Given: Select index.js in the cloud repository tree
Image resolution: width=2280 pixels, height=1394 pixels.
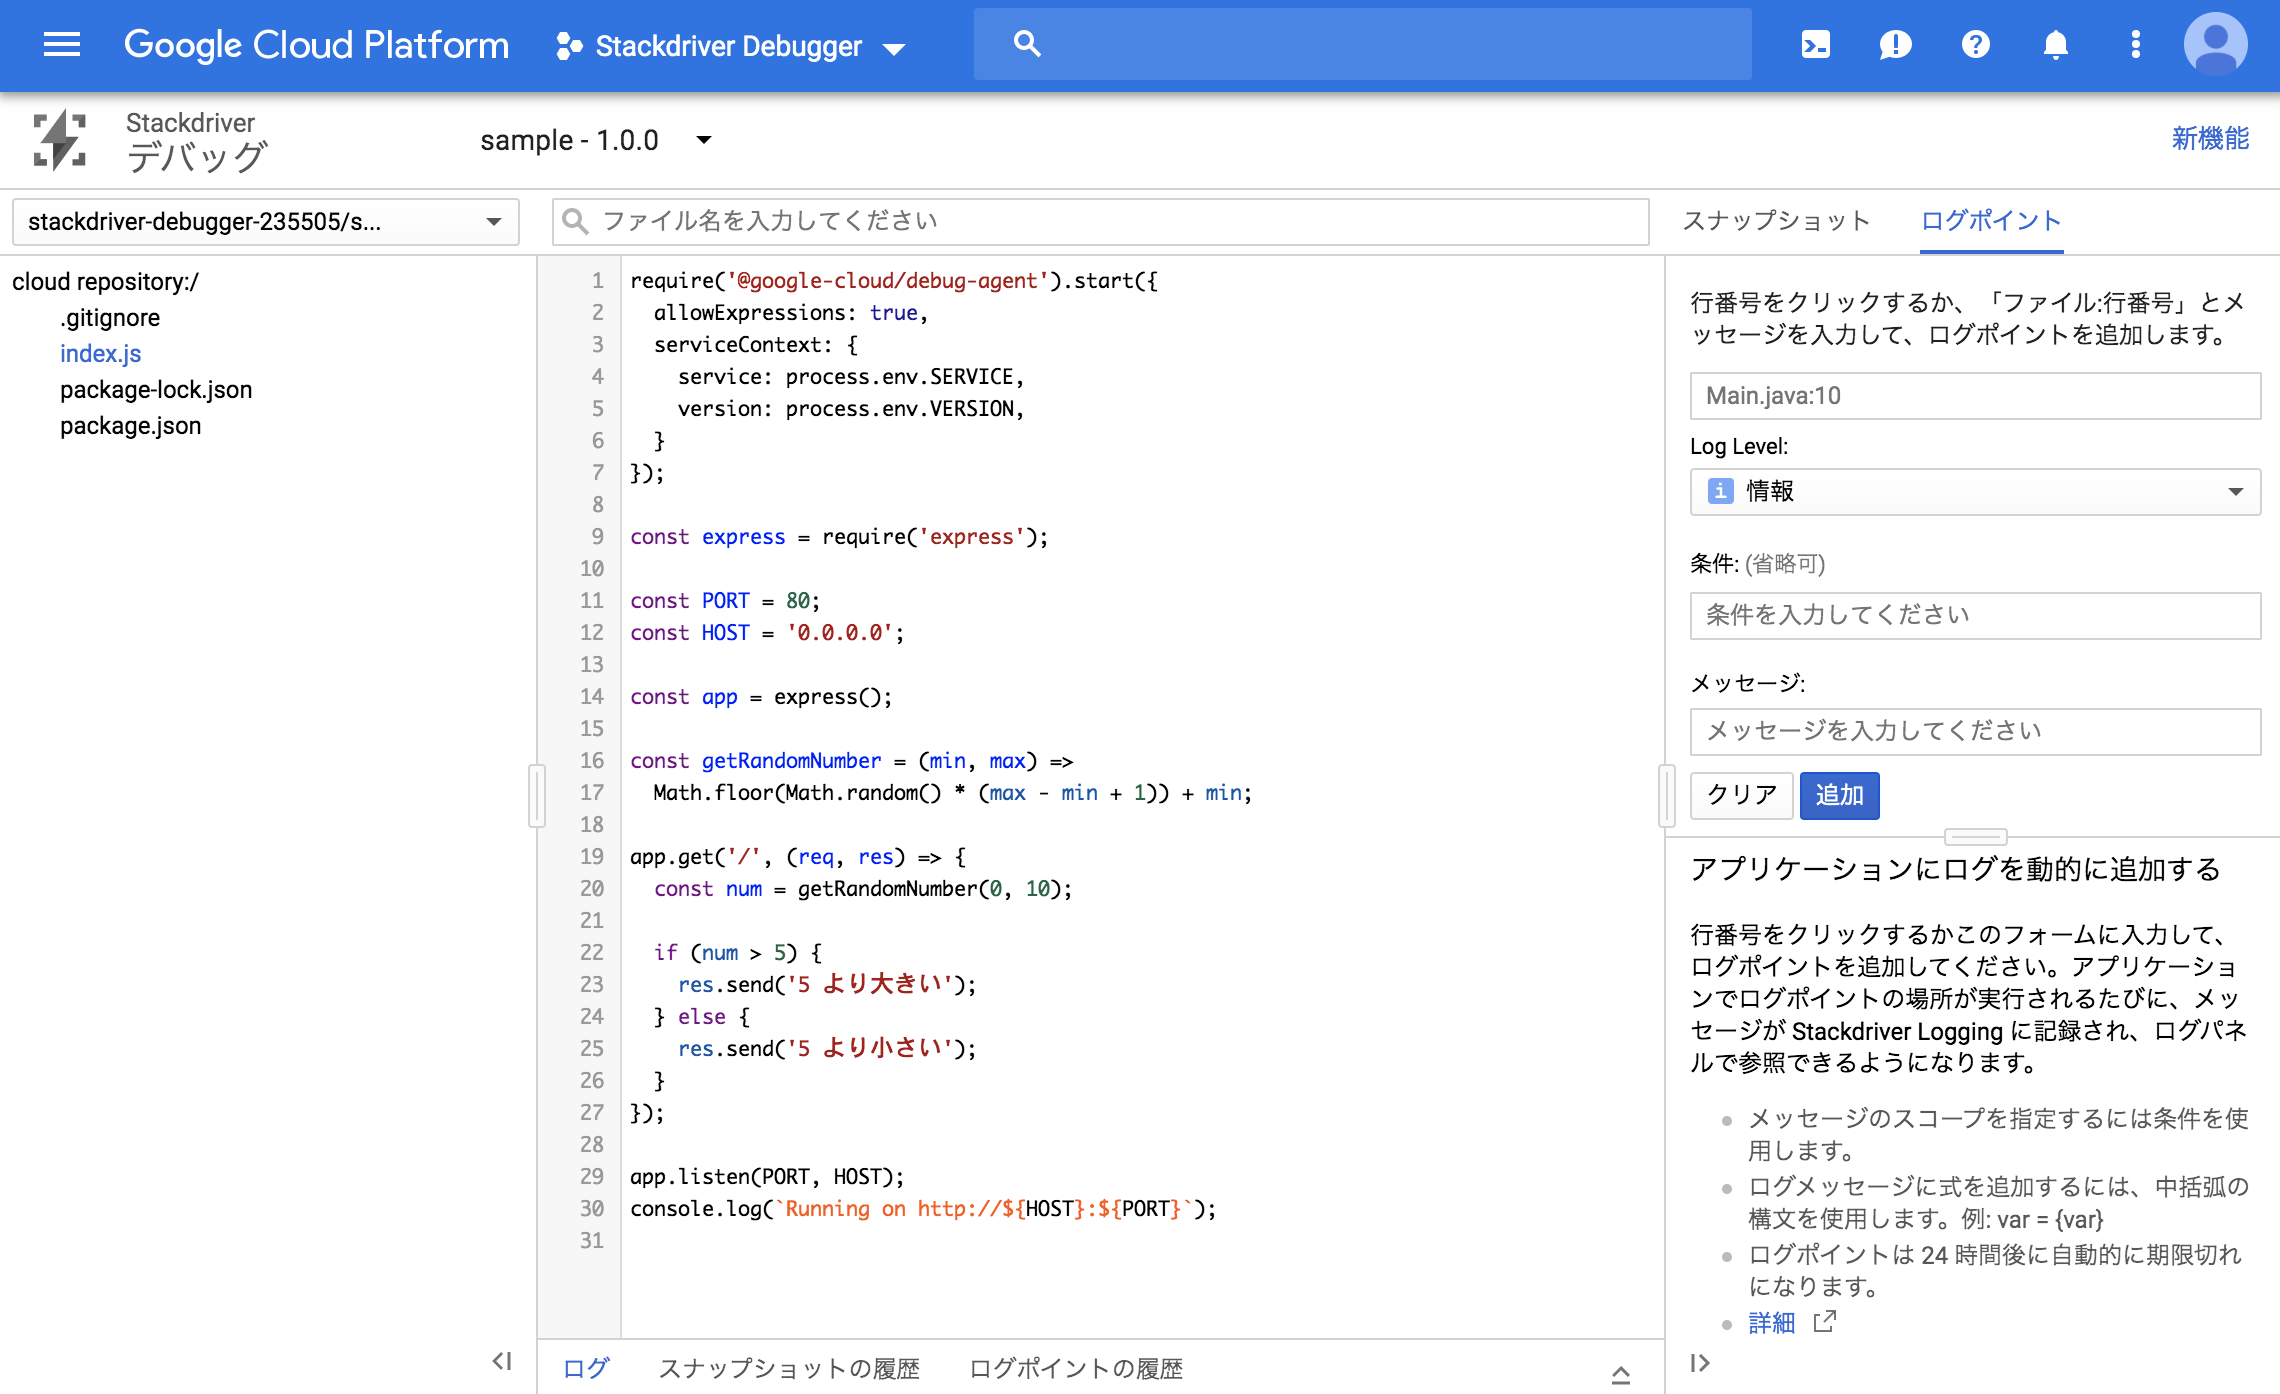Looking at the screenshot, I should point(100,353).
